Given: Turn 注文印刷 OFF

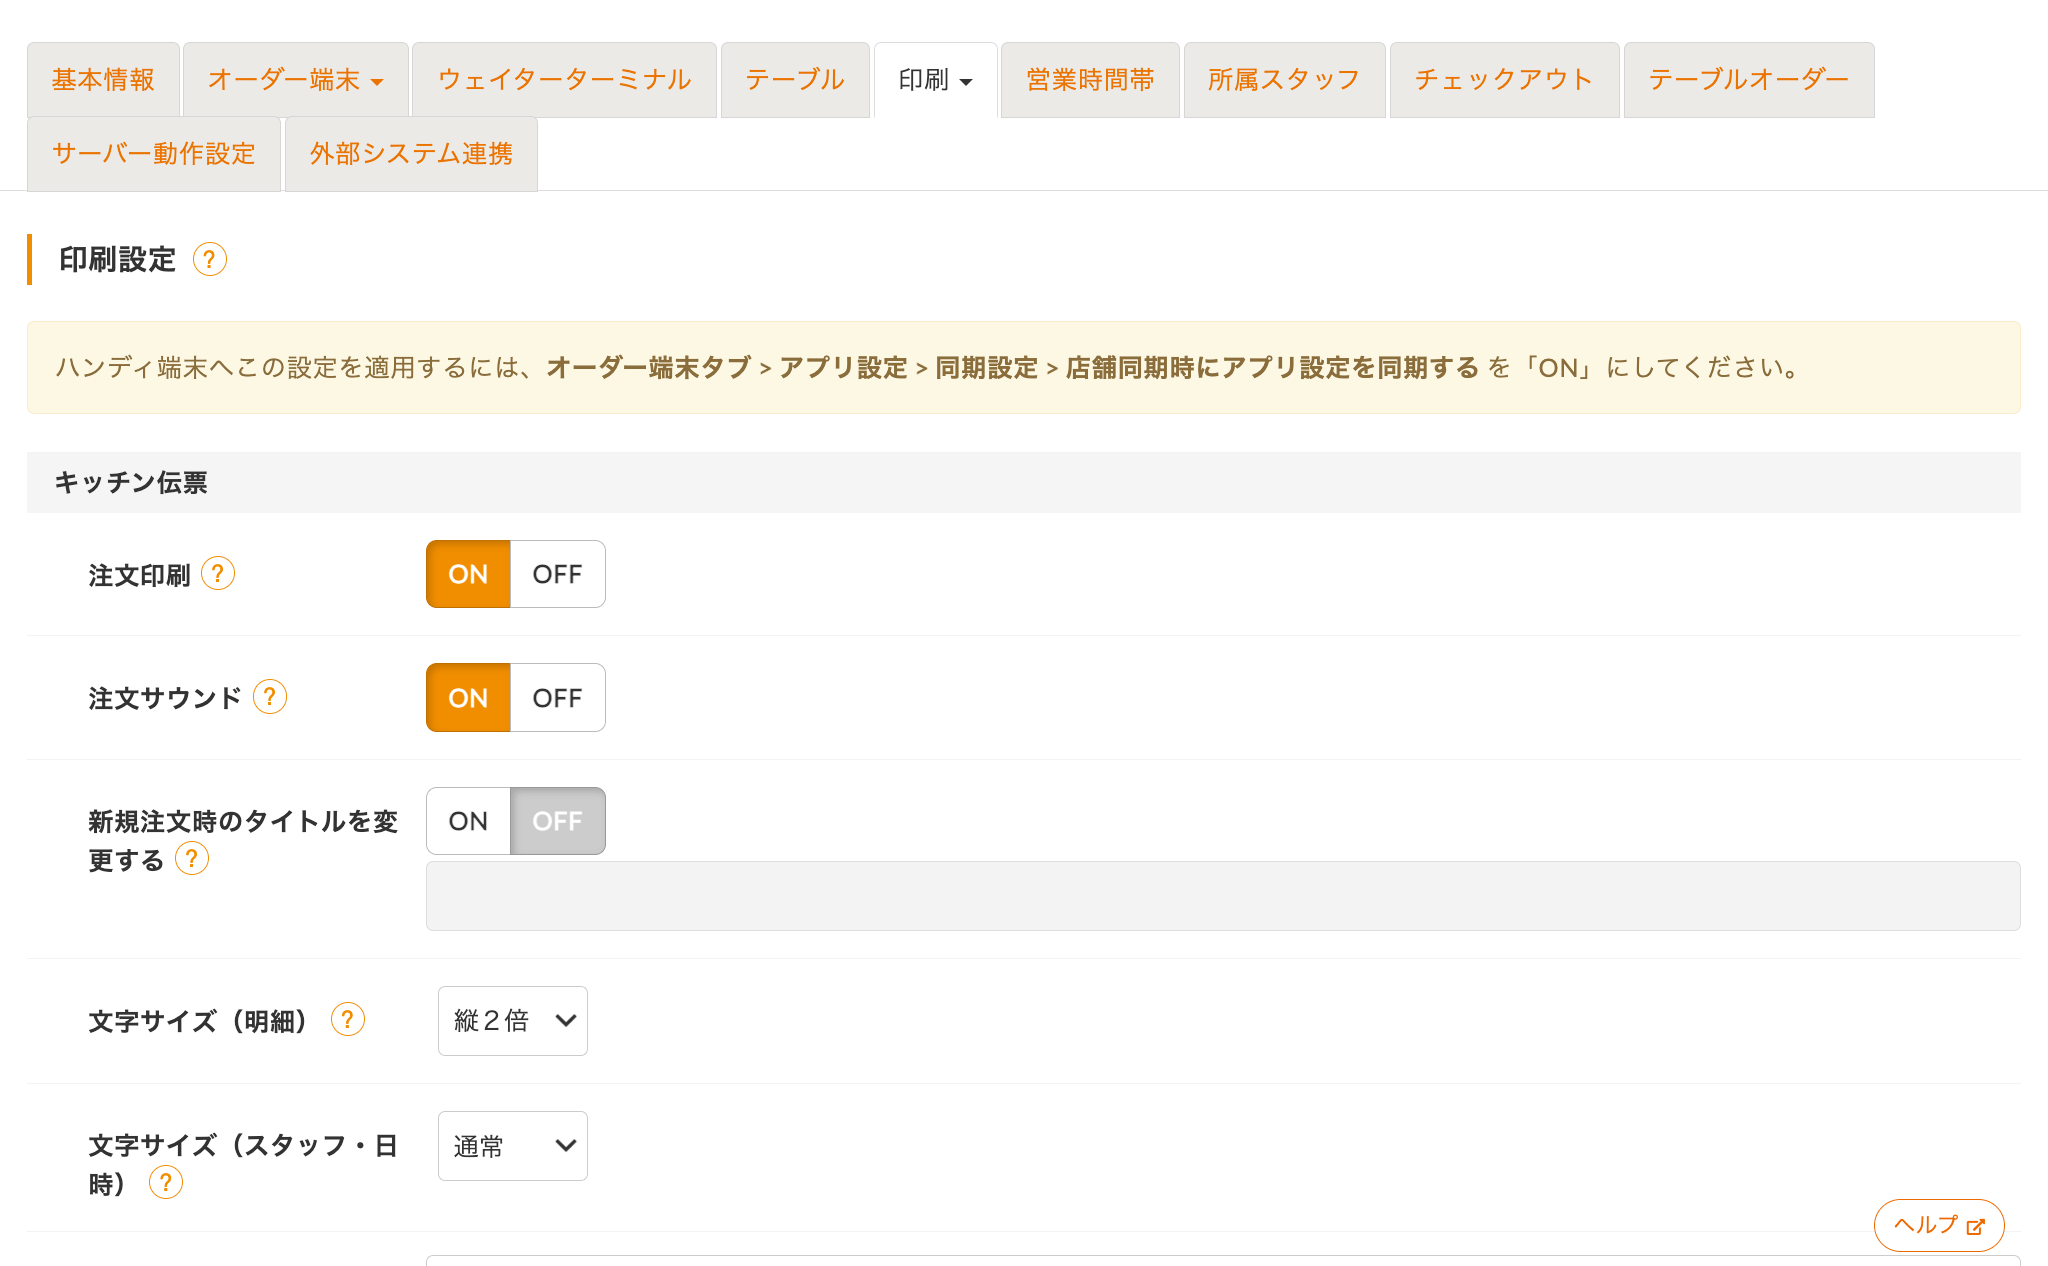Looking at the screenshot, I should coord(557,574).
